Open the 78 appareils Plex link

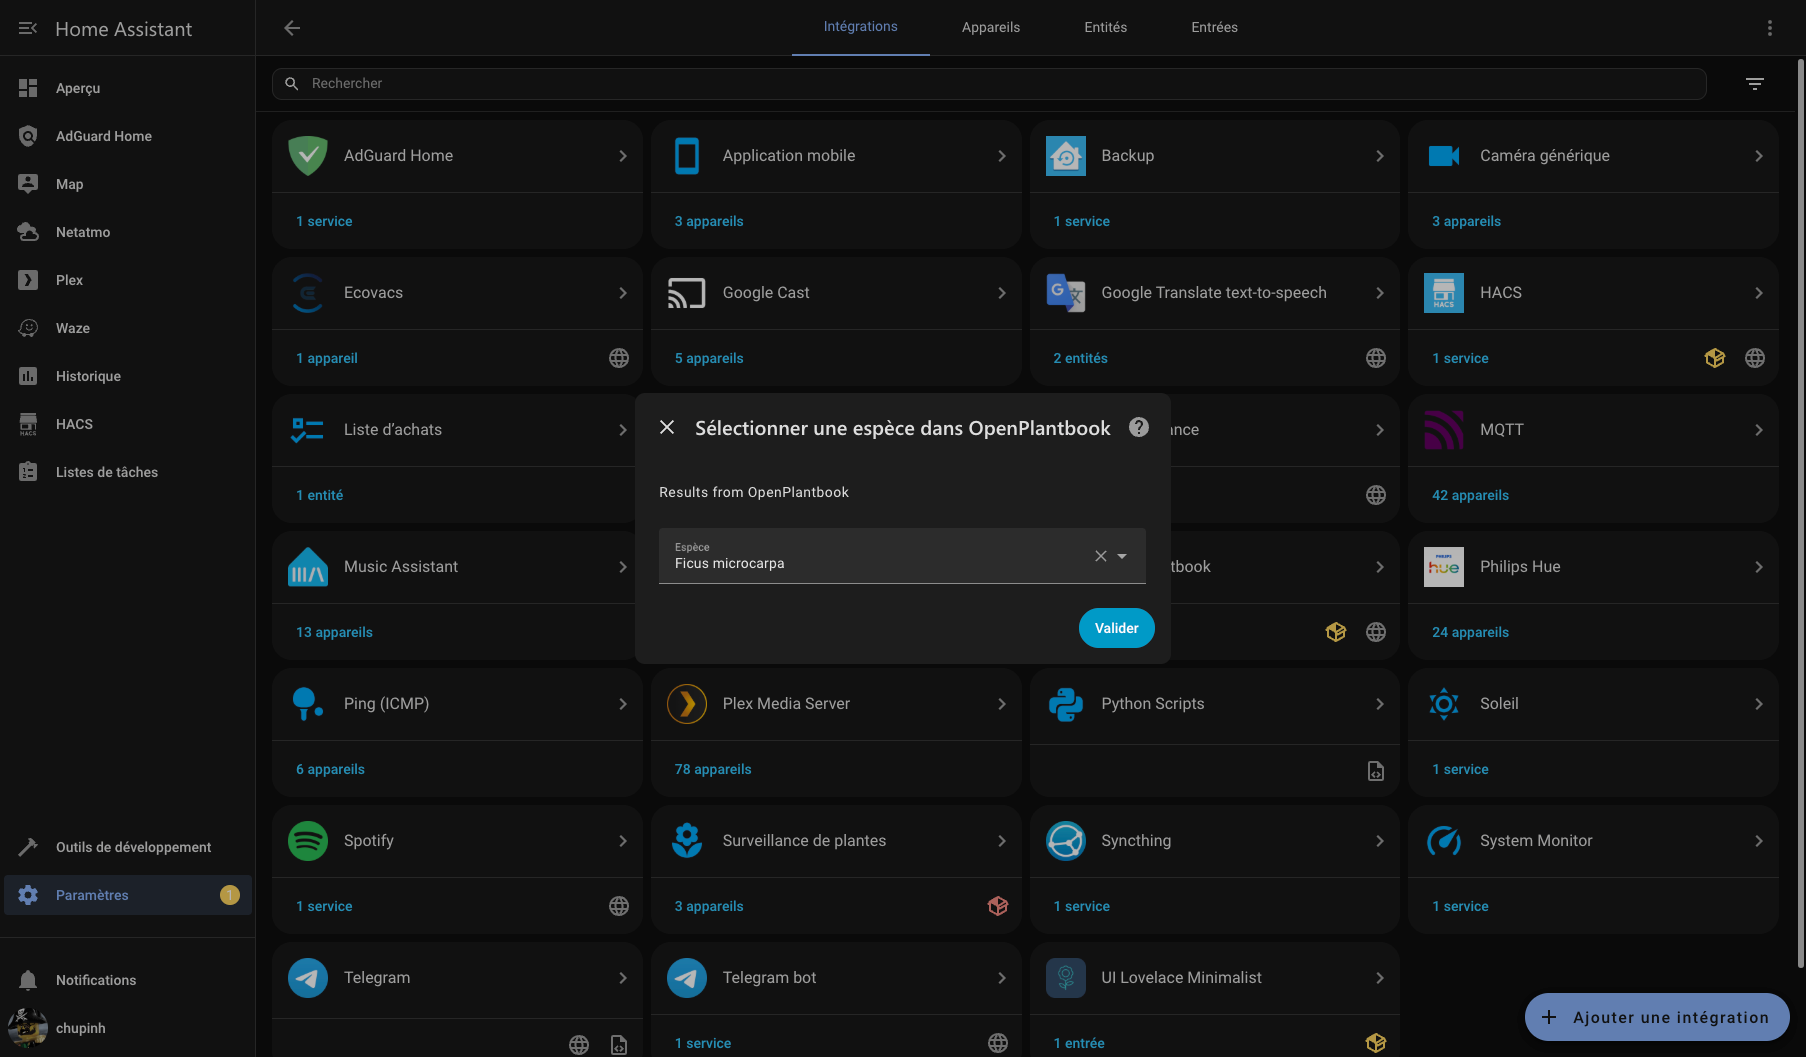click(x=712, y=769)
